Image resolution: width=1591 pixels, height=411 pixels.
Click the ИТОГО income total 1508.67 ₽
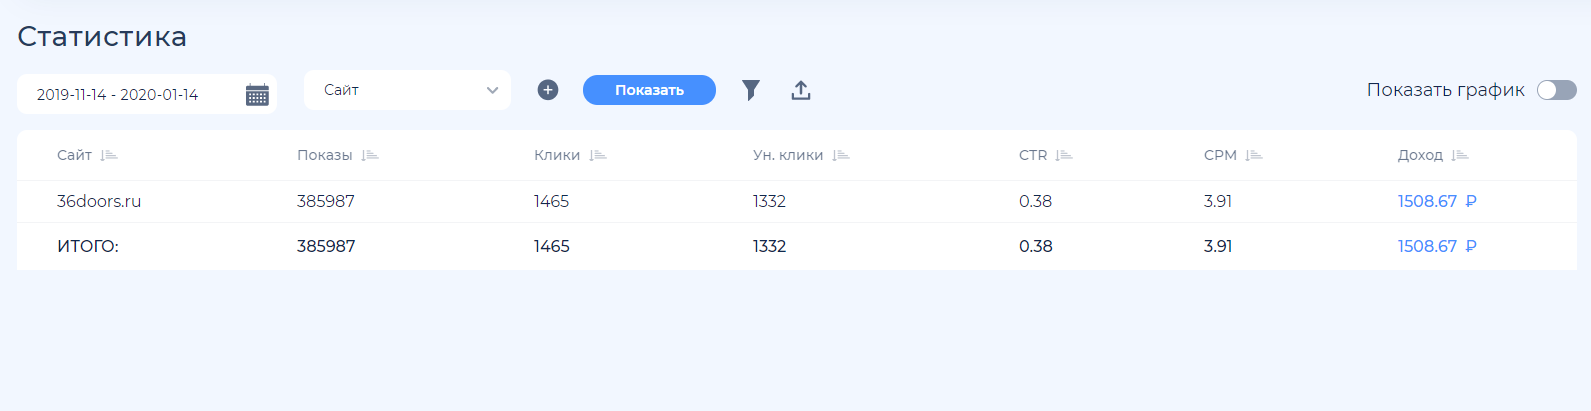[1436, 246]
